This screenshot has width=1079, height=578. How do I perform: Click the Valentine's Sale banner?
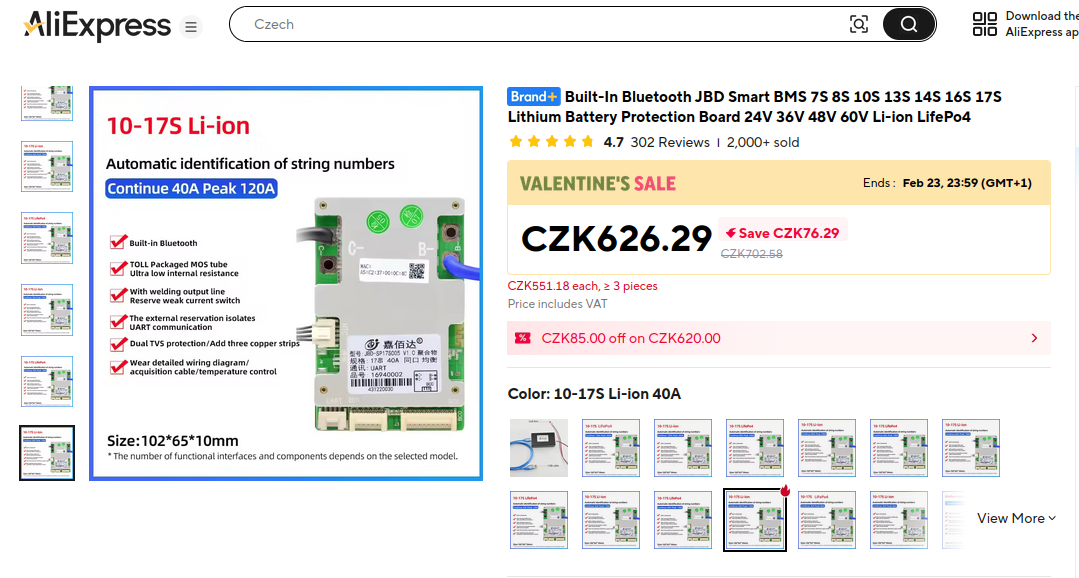coord(779,183)
